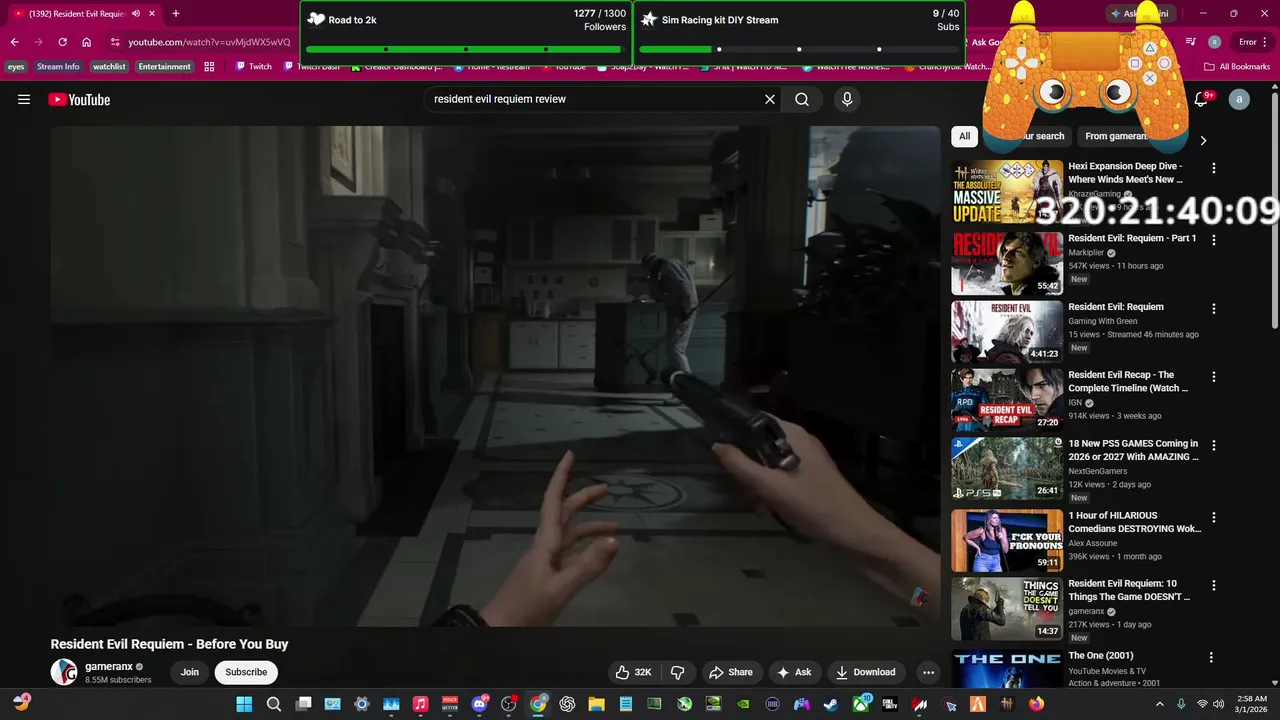
Task: Open options for Gaming With Green's stream
Action: click(x=1214, y=309)
